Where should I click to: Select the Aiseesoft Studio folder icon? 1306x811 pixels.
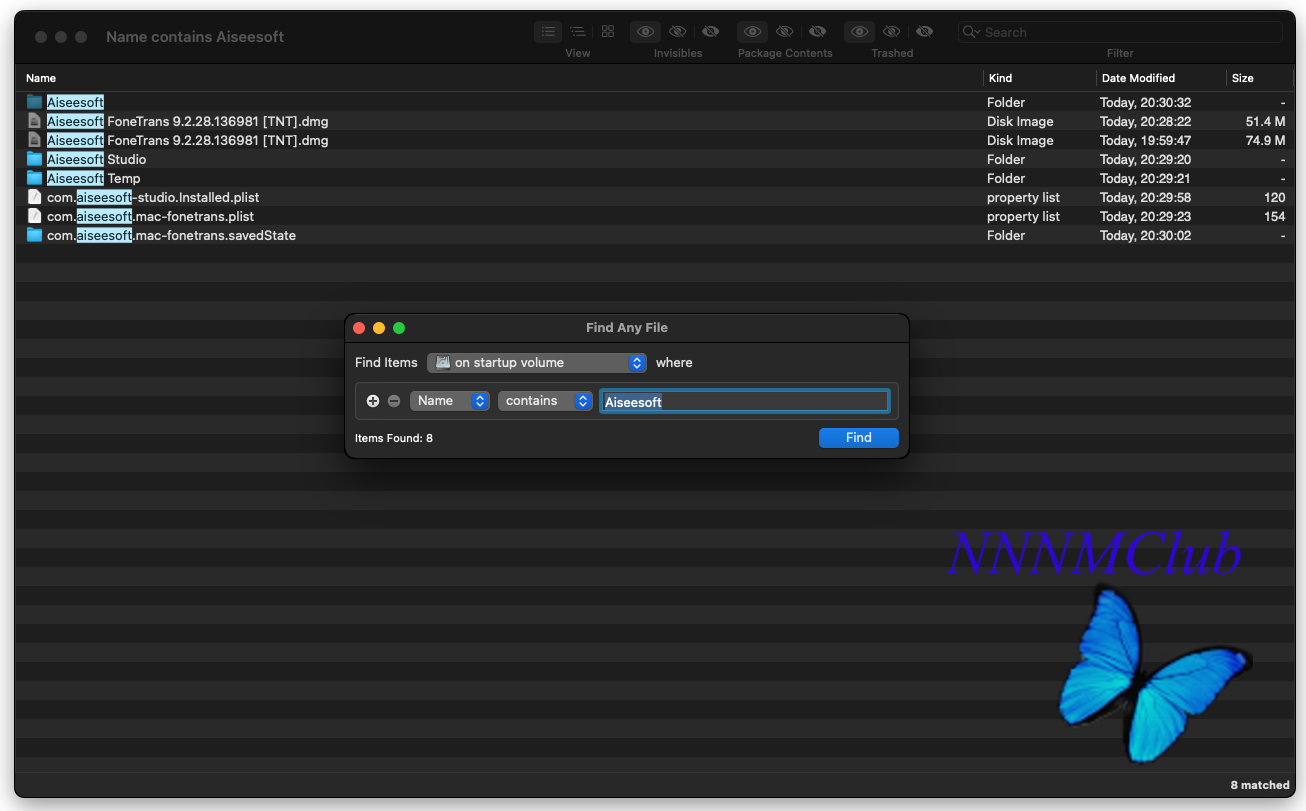click(35, 159)
